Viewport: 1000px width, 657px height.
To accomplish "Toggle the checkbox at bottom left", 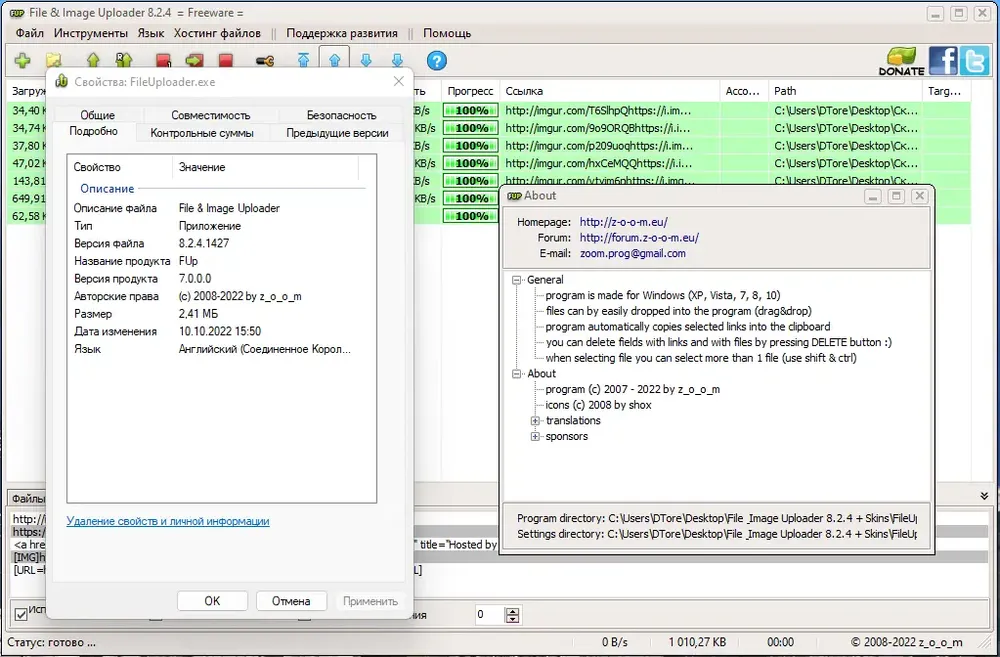I will click(21, 615).
